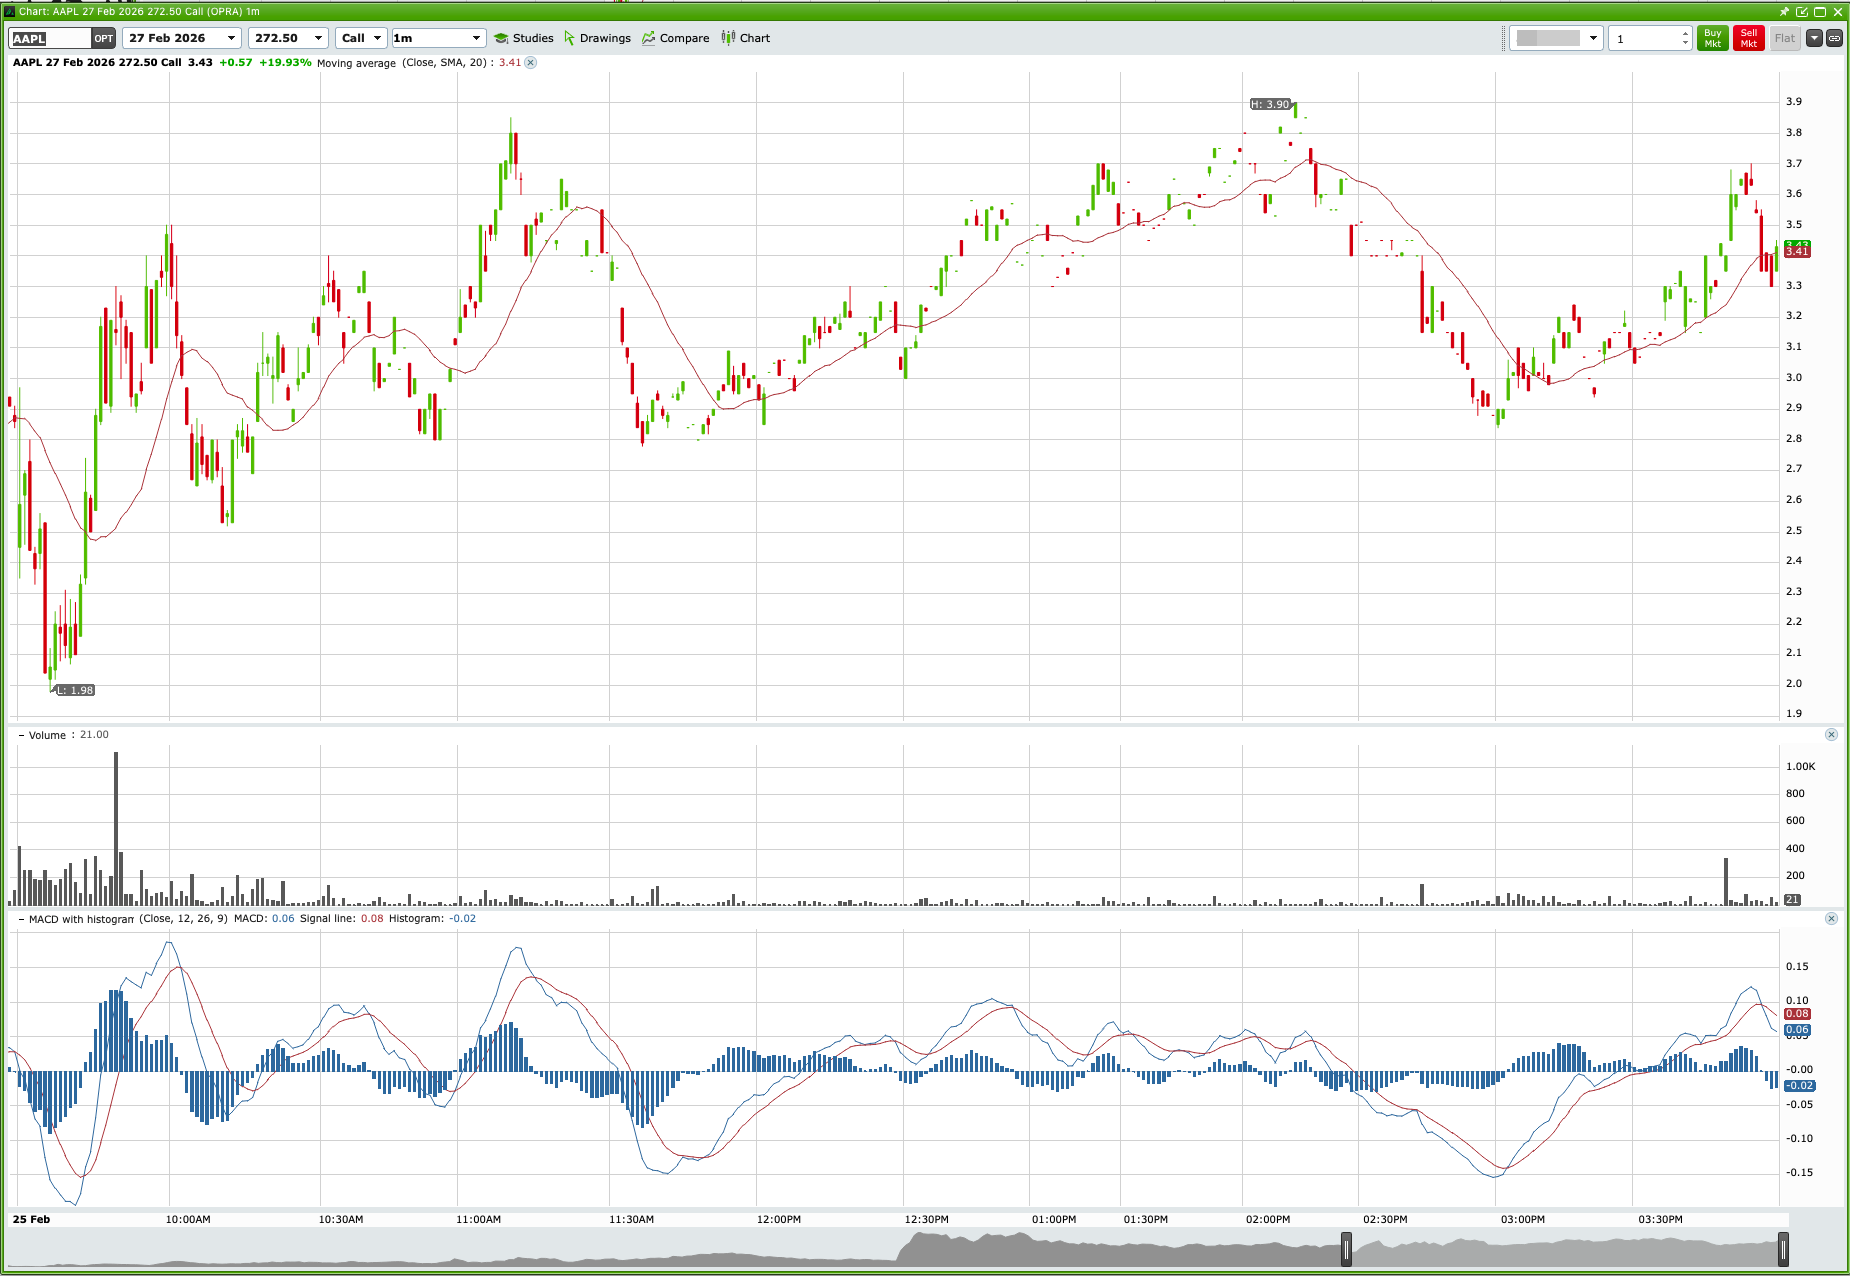Click the dark dropdown arrow beside Flat
Screen dimensions: 1850x1276
1814,38
